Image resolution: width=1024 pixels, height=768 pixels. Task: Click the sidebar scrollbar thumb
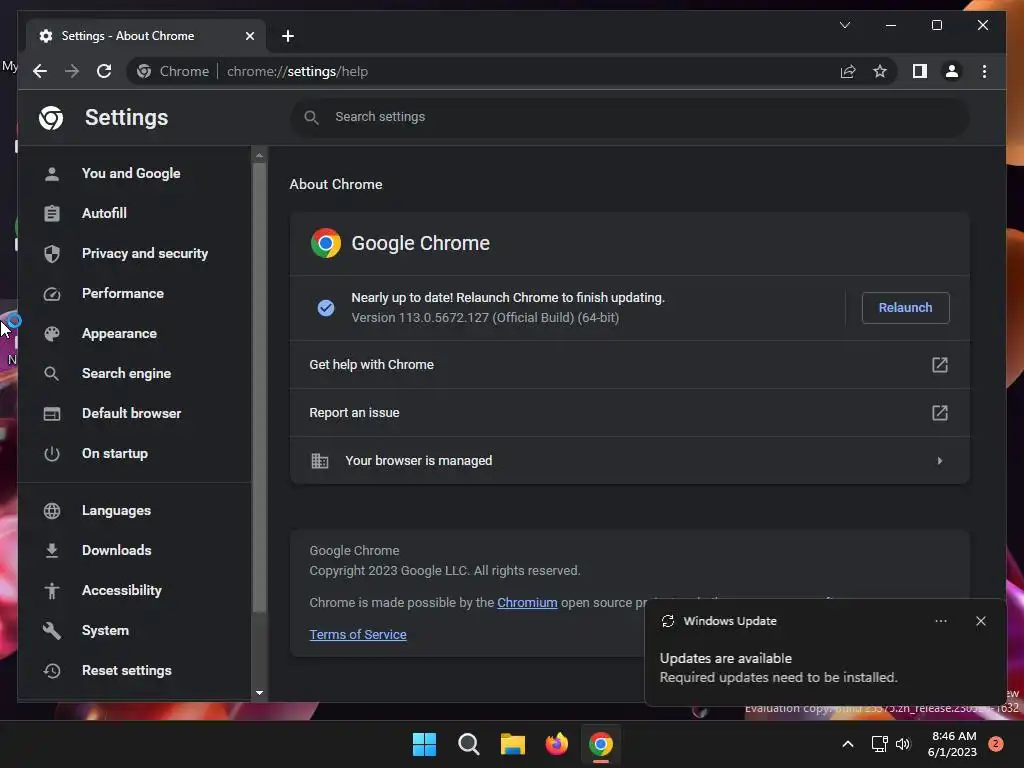(259, 388)
